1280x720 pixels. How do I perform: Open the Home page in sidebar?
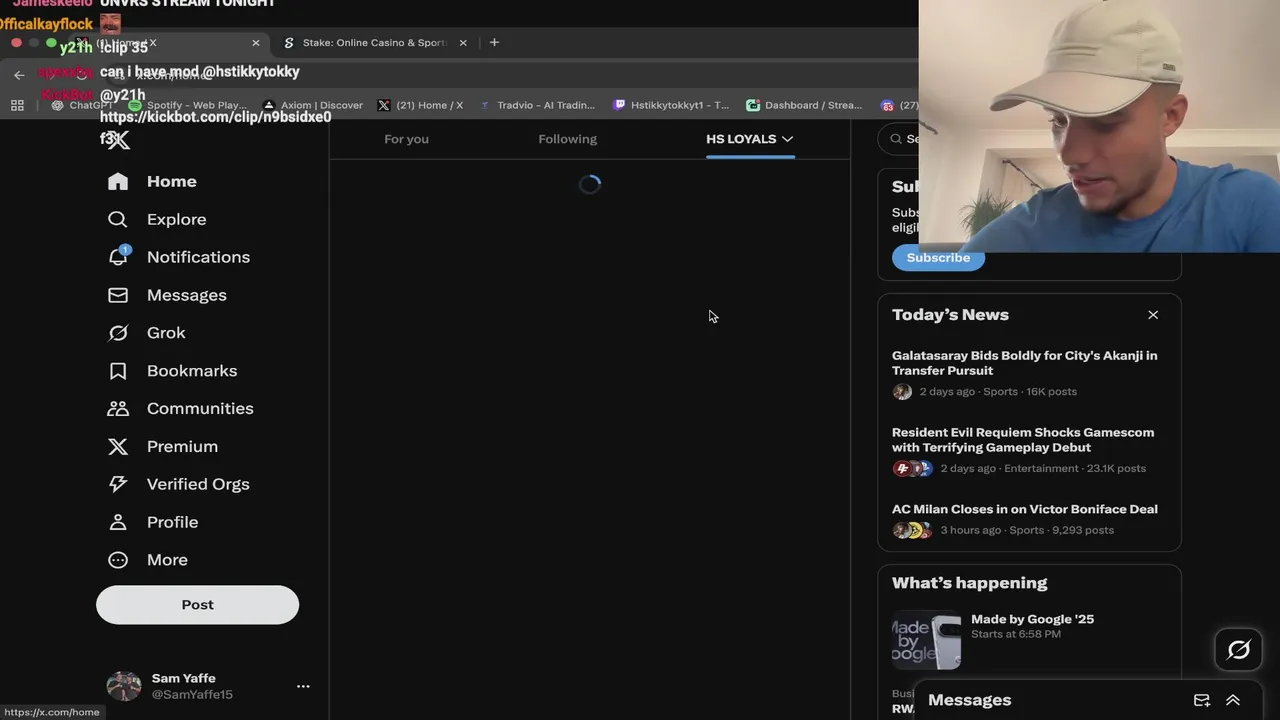pyautogui.click(x=152, y=181)
